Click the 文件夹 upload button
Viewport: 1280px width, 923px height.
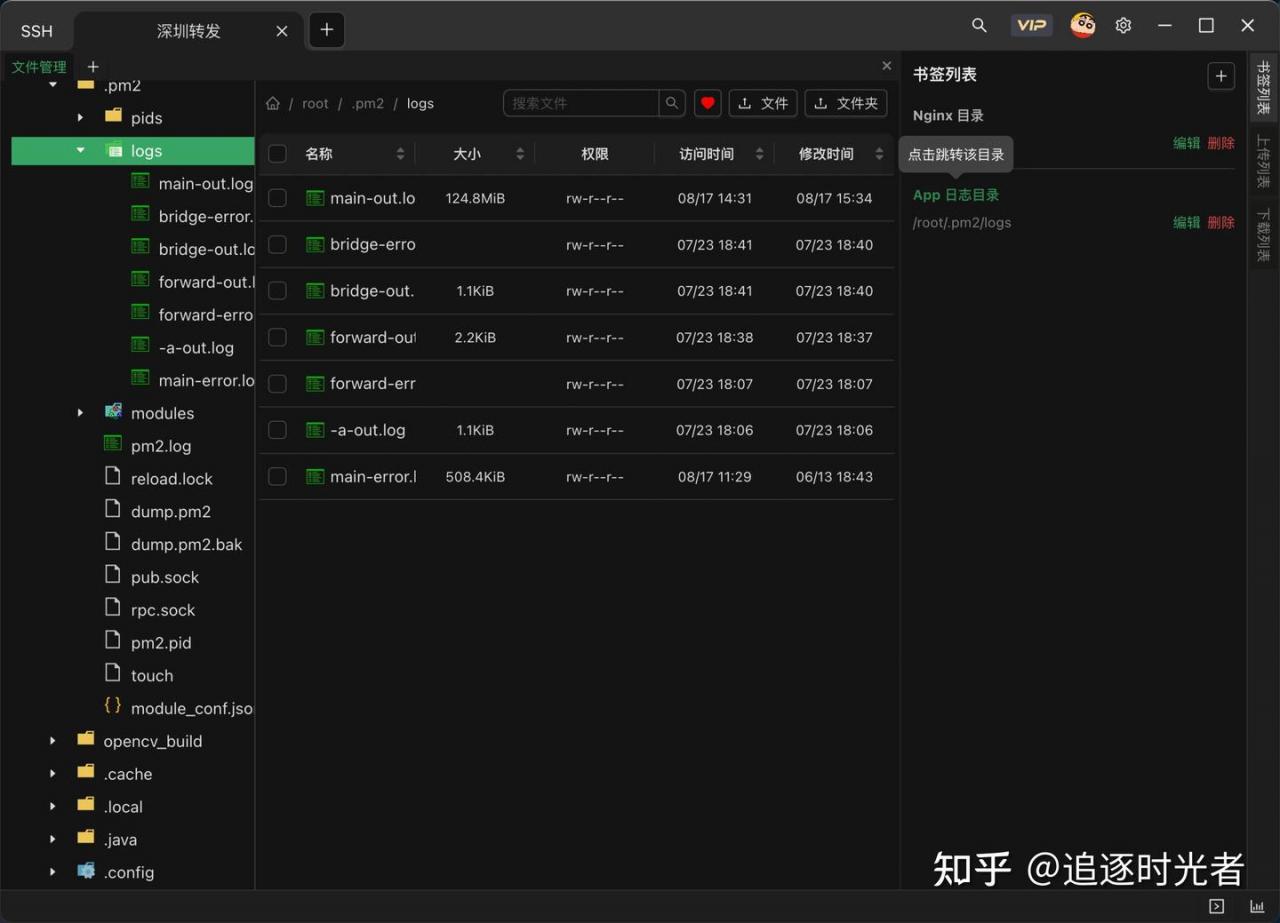point(846,103)
